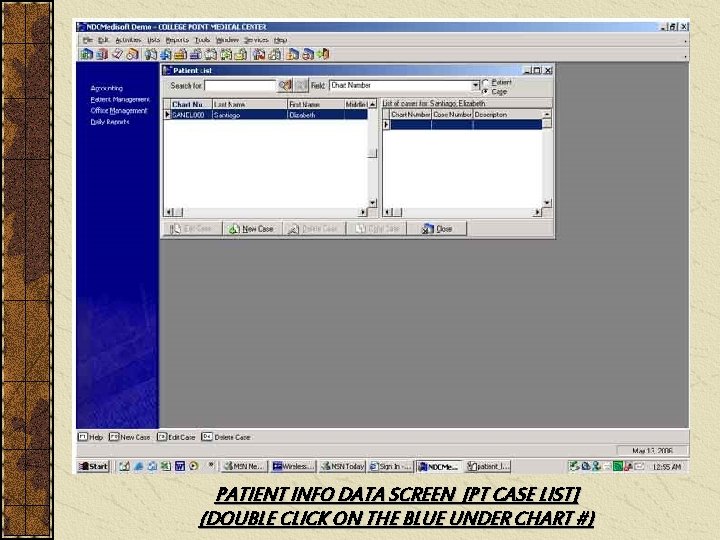Click the Word quick launch icon in taskbar
The image size is (720, 540).
[180, 467]
